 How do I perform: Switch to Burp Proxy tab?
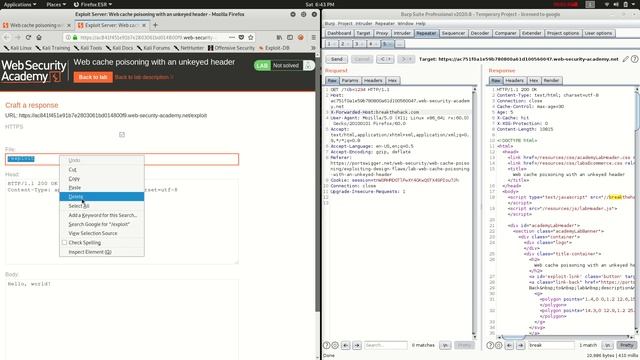(382, 33)
